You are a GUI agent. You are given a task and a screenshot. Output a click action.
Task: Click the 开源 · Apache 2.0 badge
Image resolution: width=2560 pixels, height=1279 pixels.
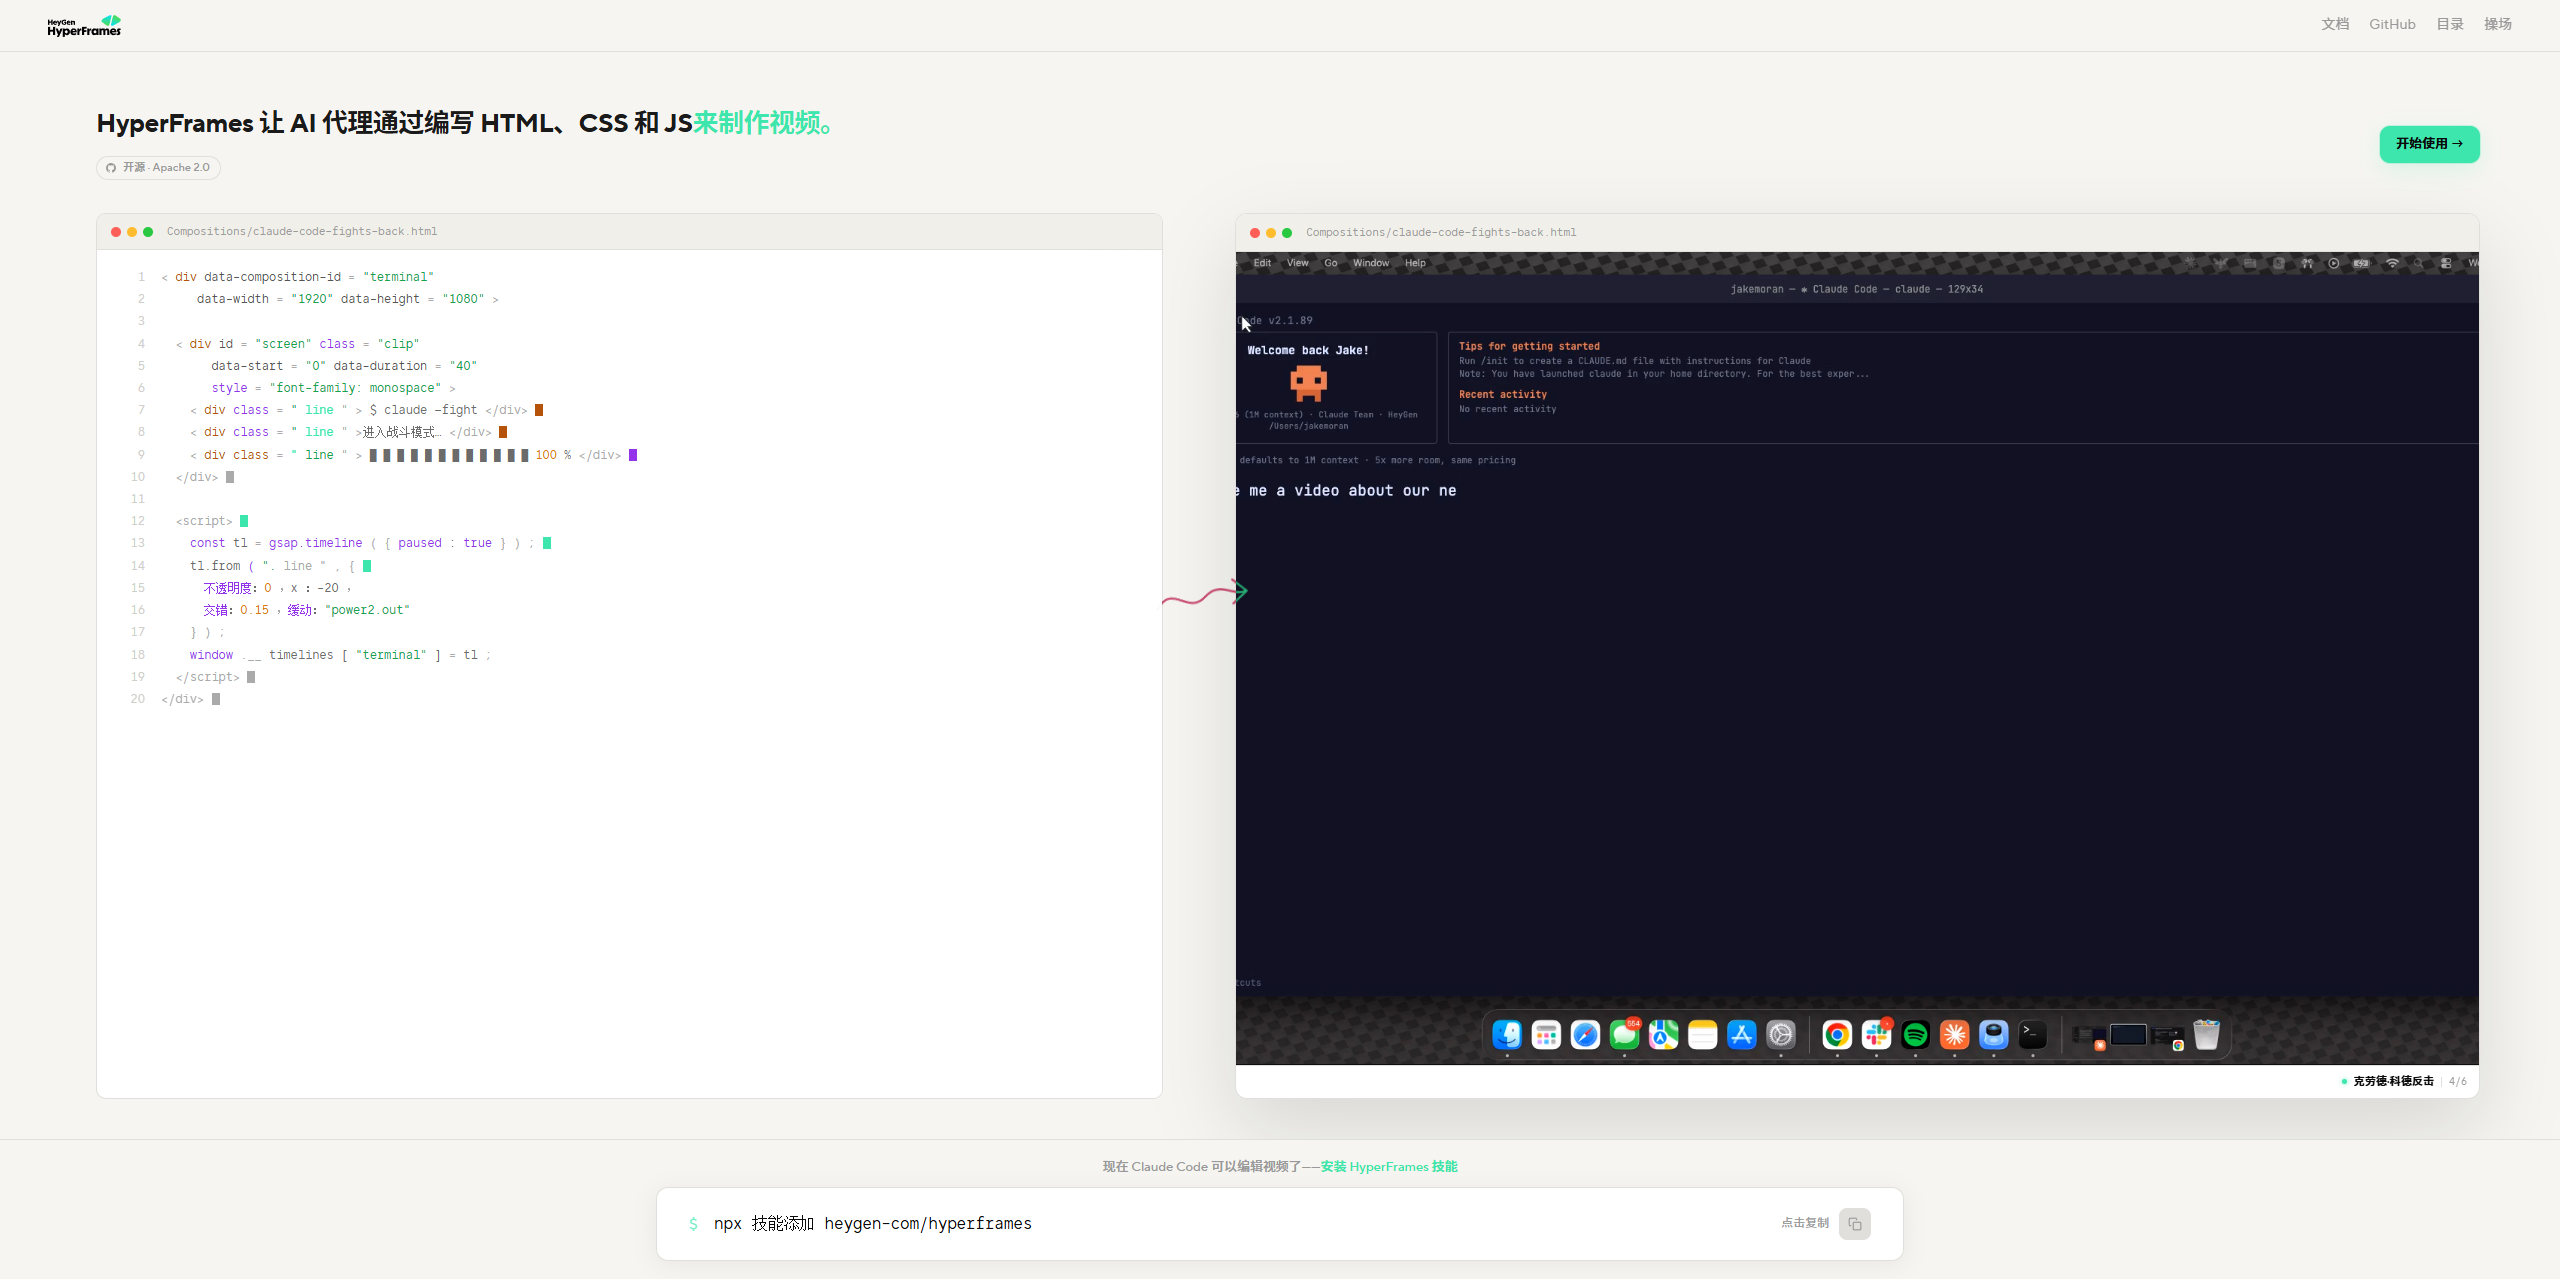click(x=158, y=168)
